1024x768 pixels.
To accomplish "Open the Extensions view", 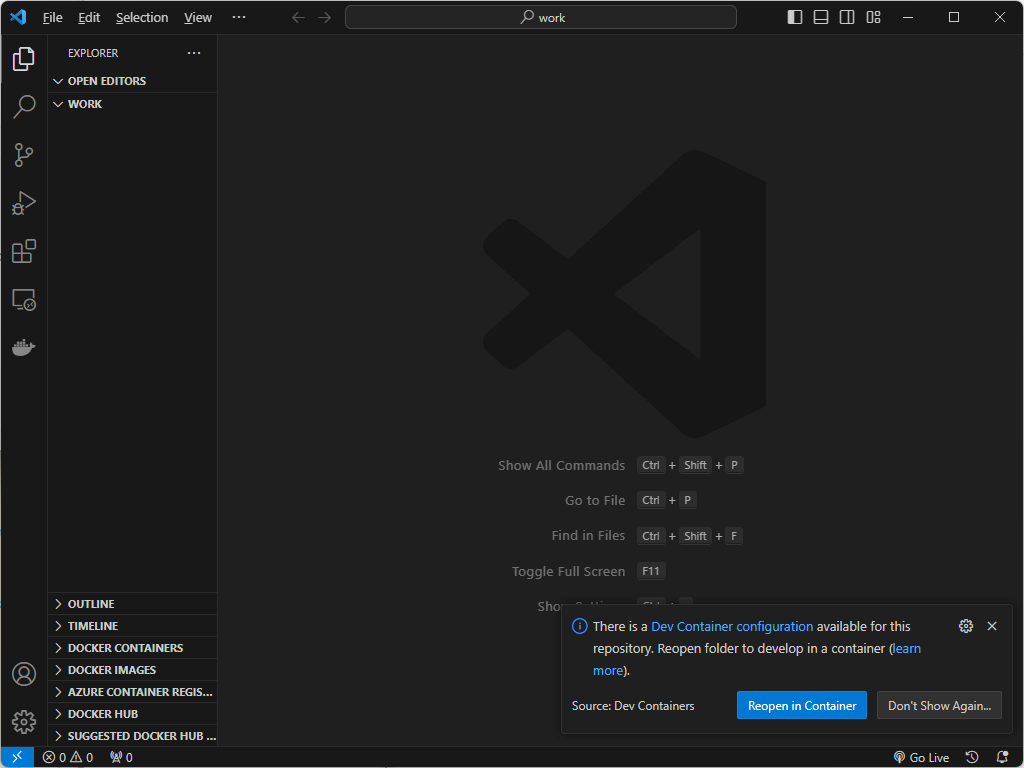I will pyautogui.click(x=24, y=251).
